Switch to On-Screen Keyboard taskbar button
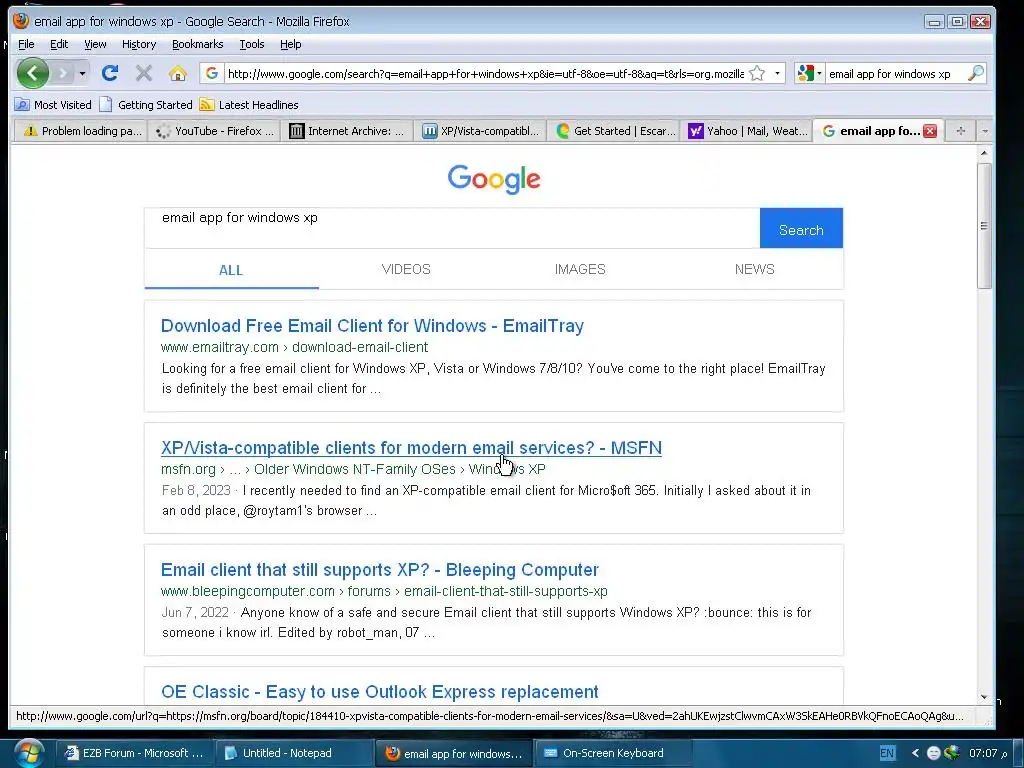The image size is (1024, 768). point(612,753)
